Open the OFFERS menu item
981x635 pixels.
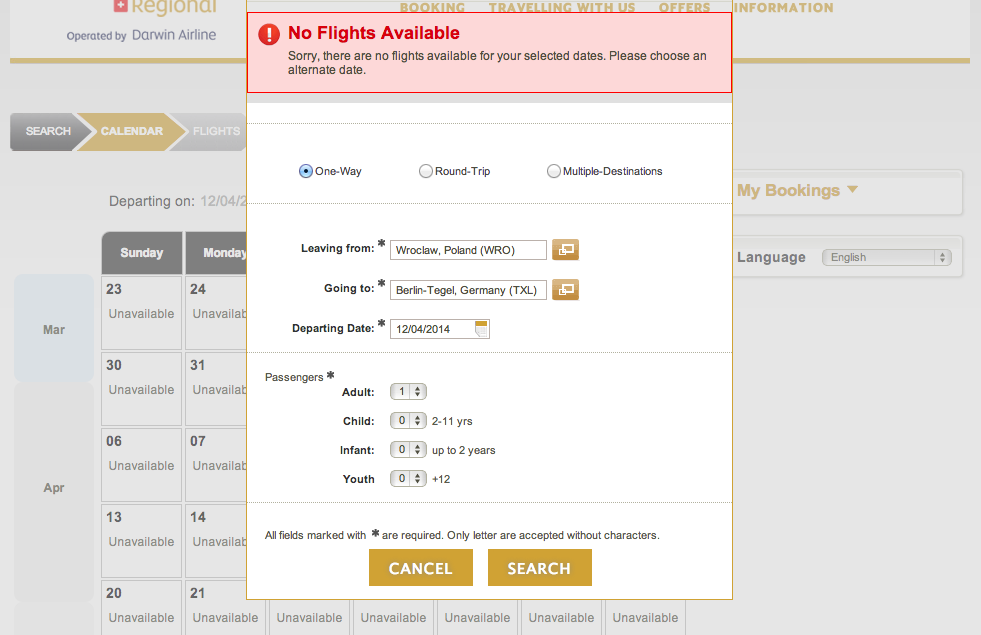pos(684,8)
